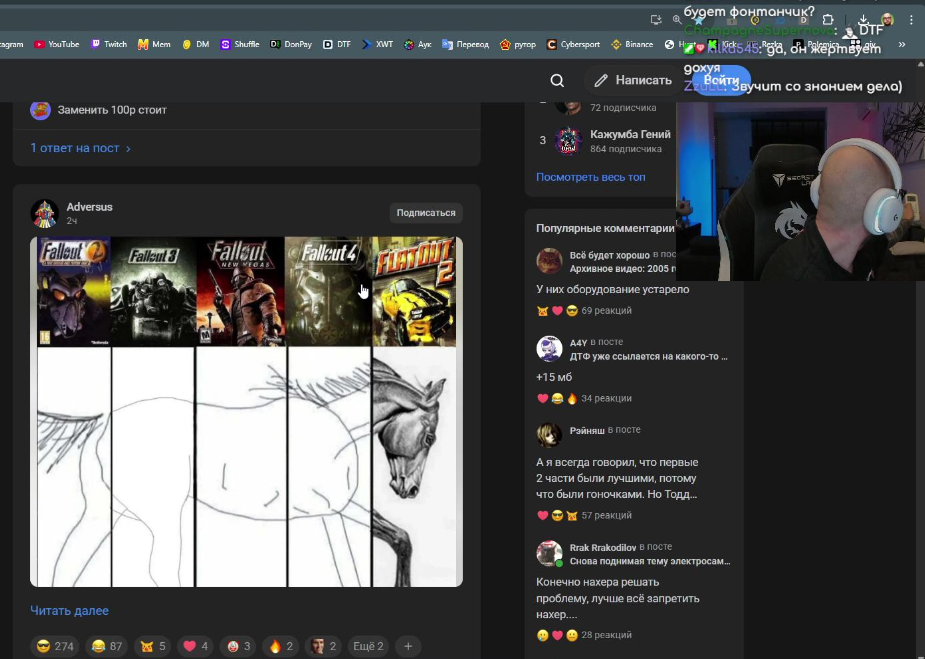Click the Rrak Rakodilov avatar

point(549,553)
